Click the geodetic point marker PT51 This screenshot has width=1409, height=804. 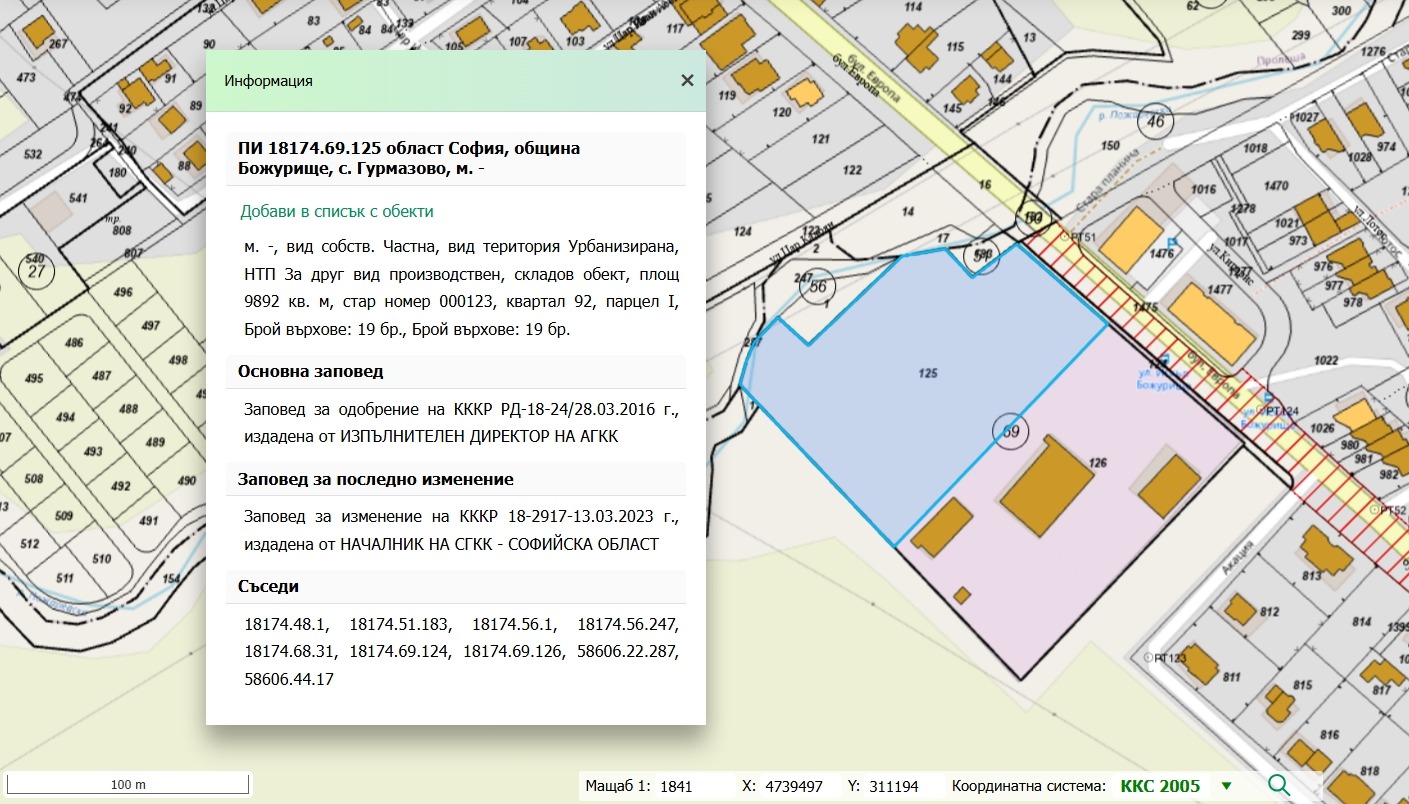coord(1063,237)
